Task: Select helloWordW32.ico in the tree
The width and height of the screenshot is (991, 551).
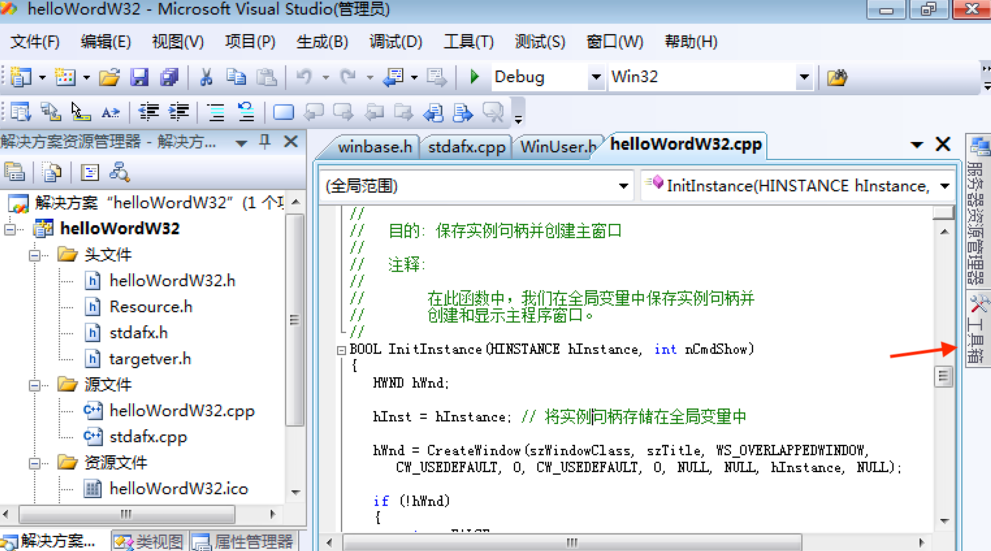Action: point(178,488)
